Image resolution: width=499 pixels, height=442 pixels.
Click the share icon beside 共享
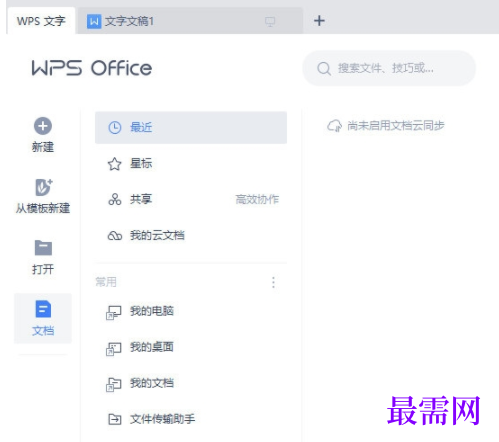(115, 199)
